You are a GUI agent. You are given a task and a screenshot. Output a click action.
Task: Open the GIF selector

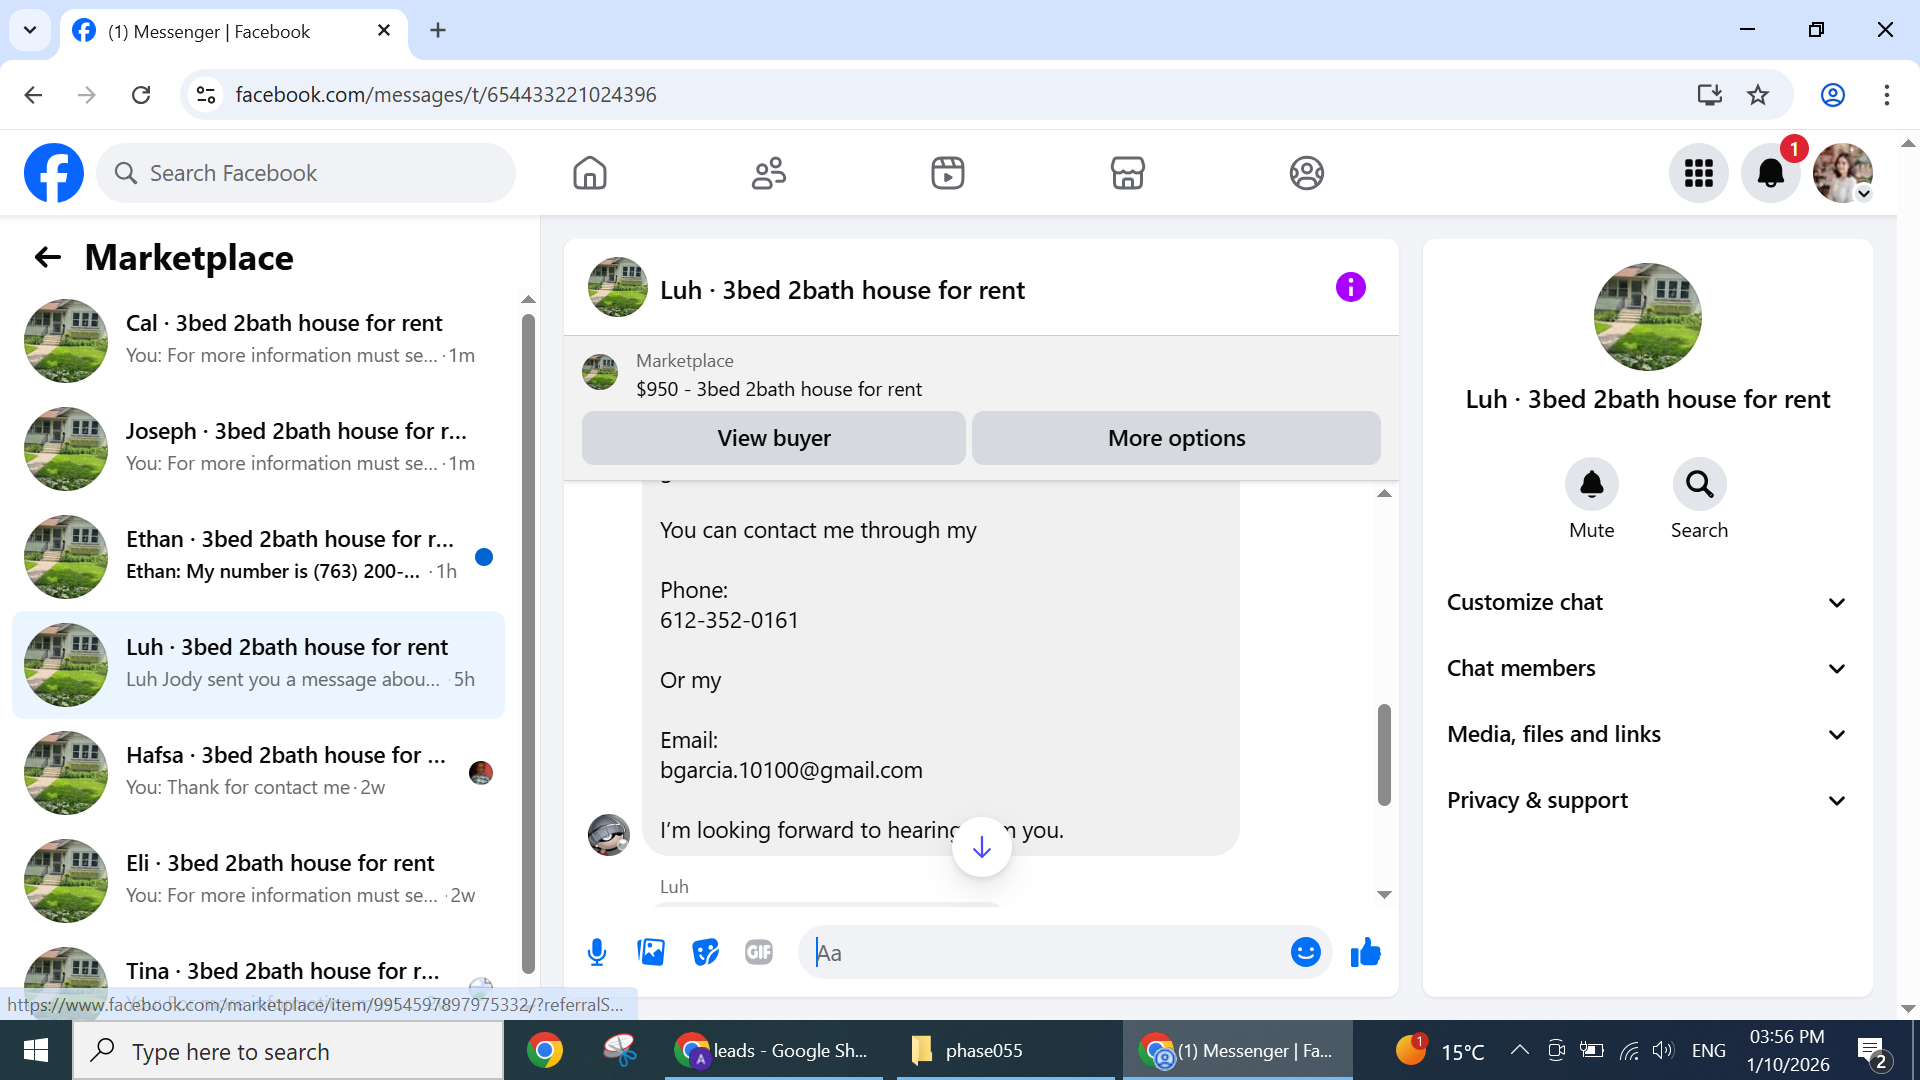(x=759, y=952)
